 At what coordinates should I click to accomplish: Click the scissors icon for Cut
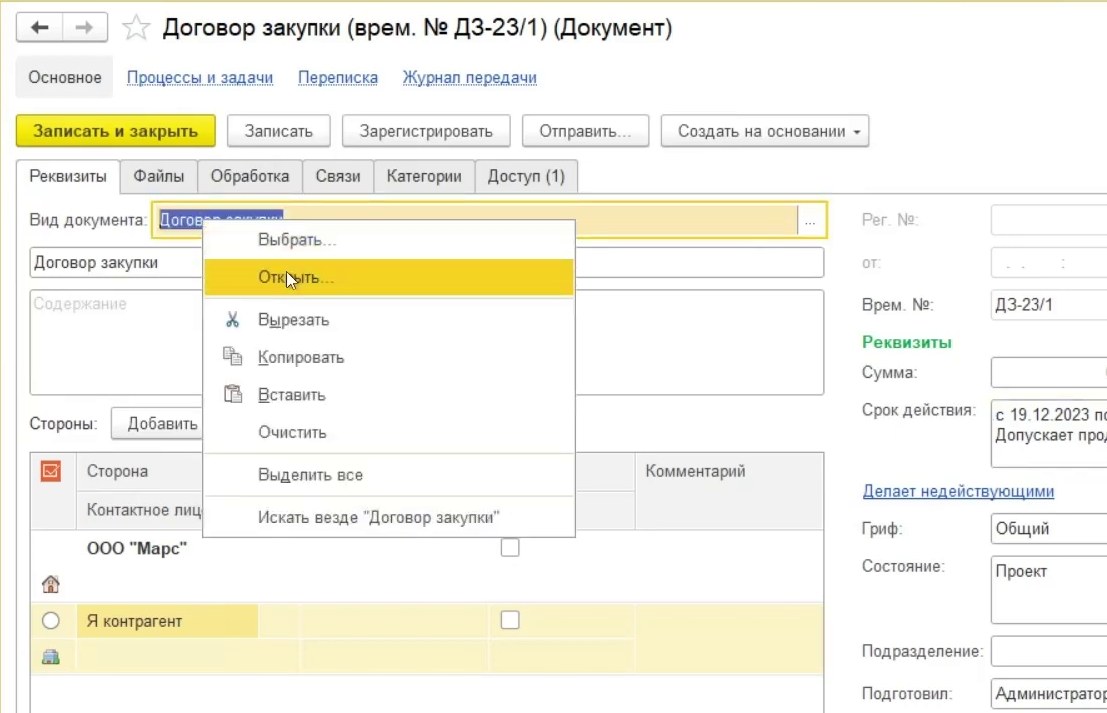point(232,320)
